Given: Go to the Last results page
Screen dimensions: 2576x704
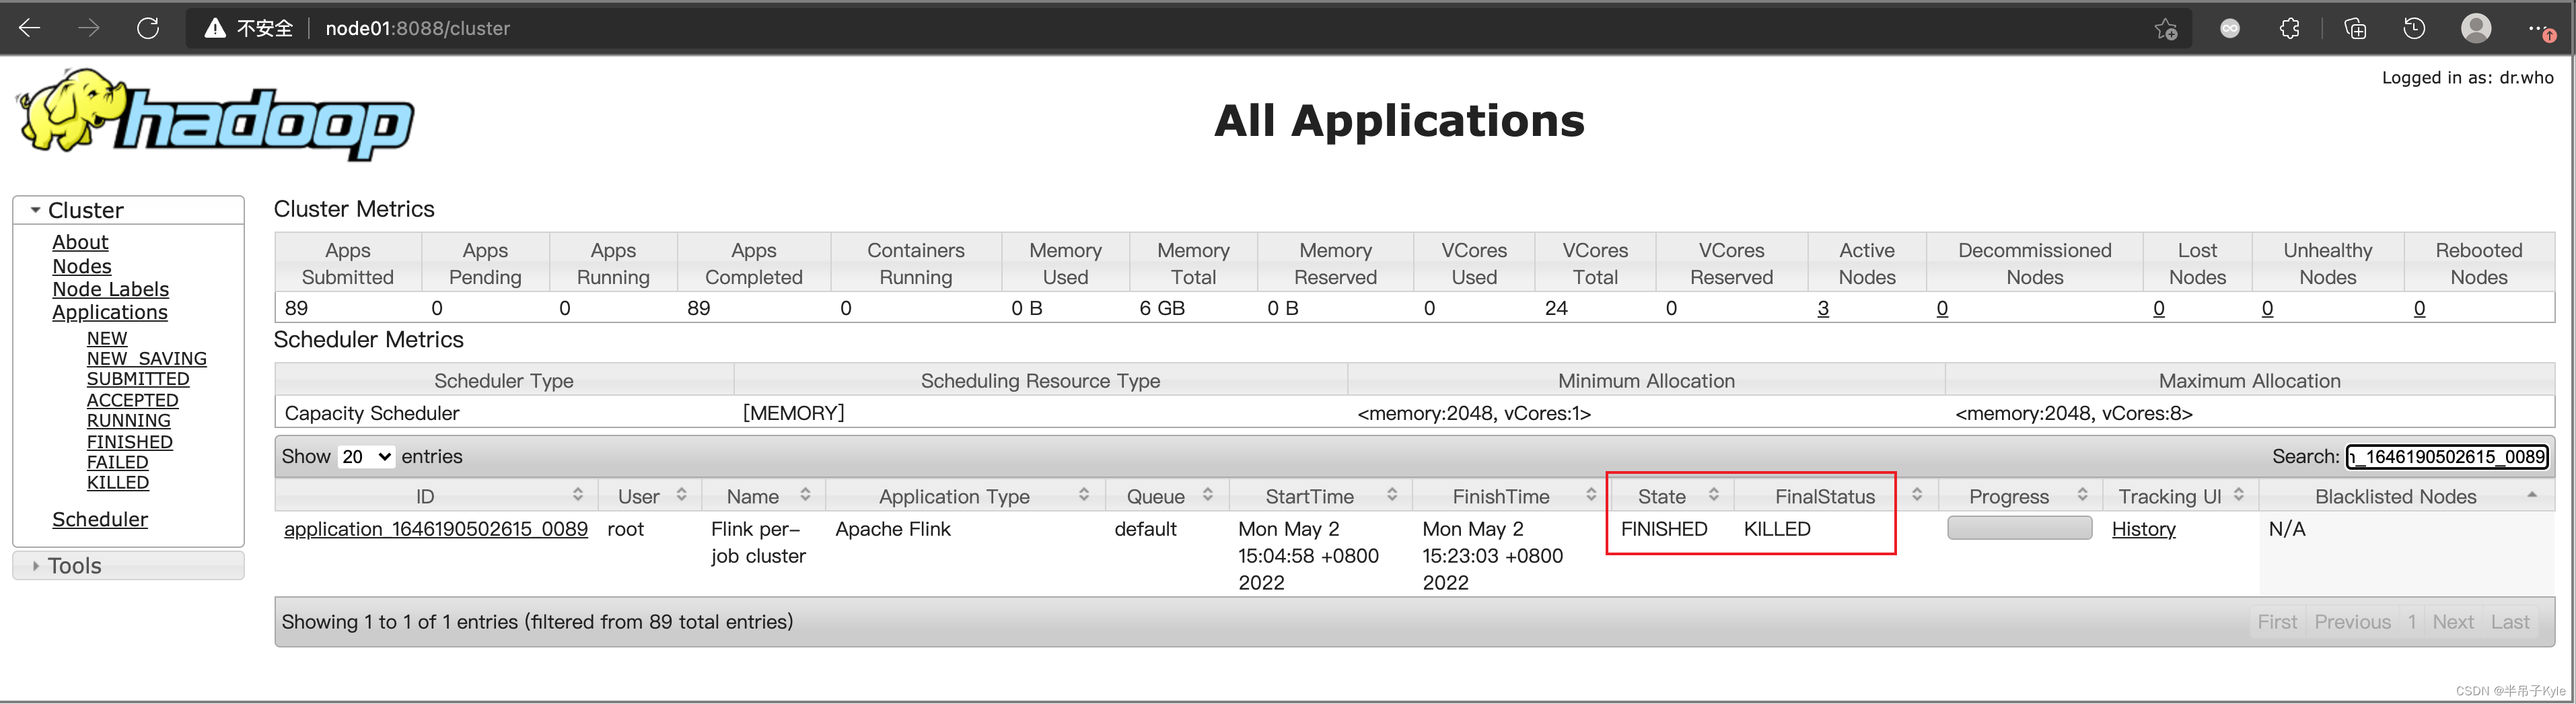Looking at the screenshot, I should [x=2510, y=622].
